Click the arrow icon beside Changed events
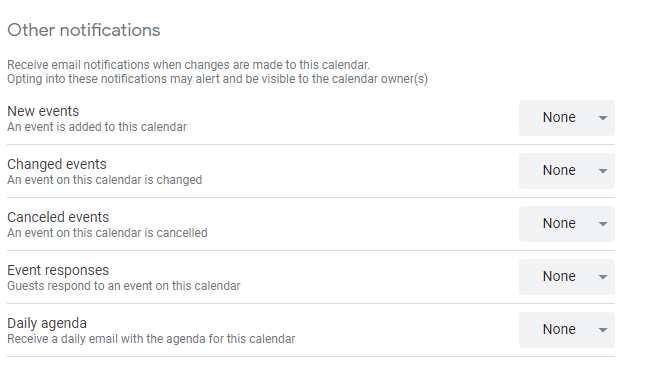This screenshot has width=645, height=384. coord(603,171)
